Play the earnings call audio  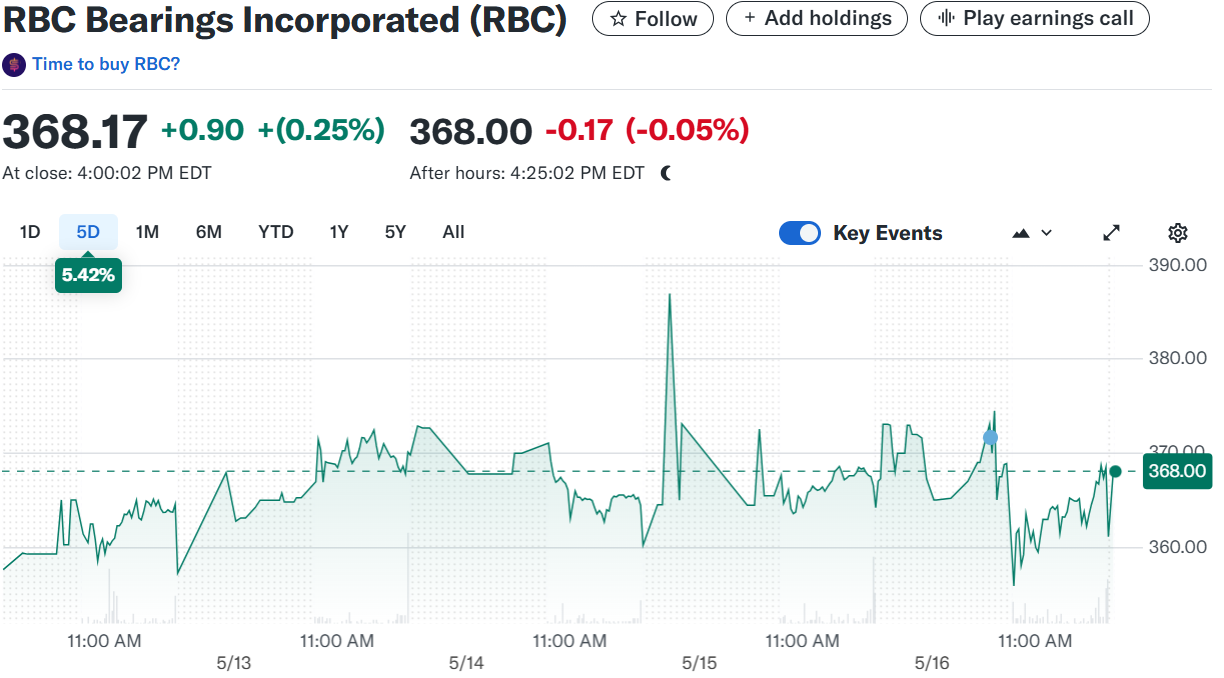pyautogui.click(x=1034, y=19)
